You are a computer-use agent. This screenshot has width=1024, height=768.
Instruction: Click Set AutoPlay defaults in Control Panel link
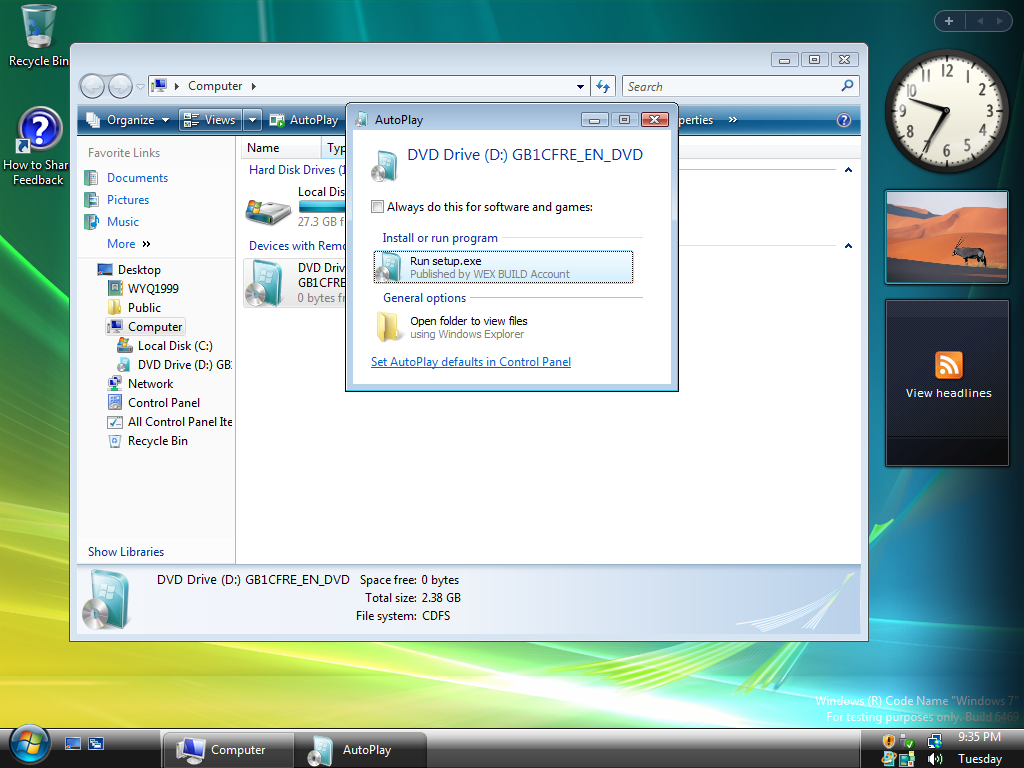tap(470, 362)
